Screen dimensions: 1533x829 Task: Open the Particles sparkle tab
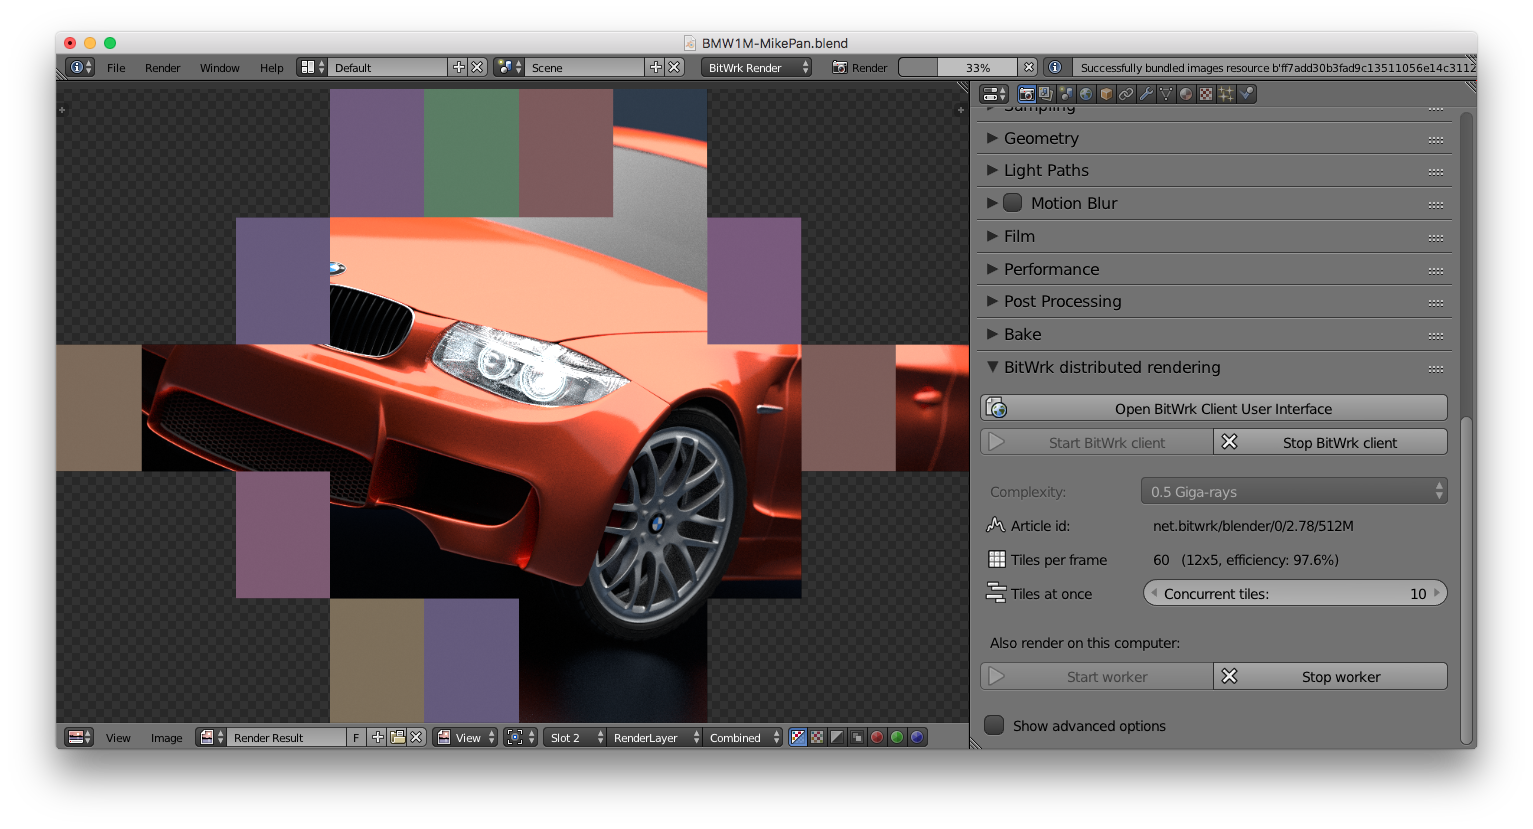[1226, 94]
